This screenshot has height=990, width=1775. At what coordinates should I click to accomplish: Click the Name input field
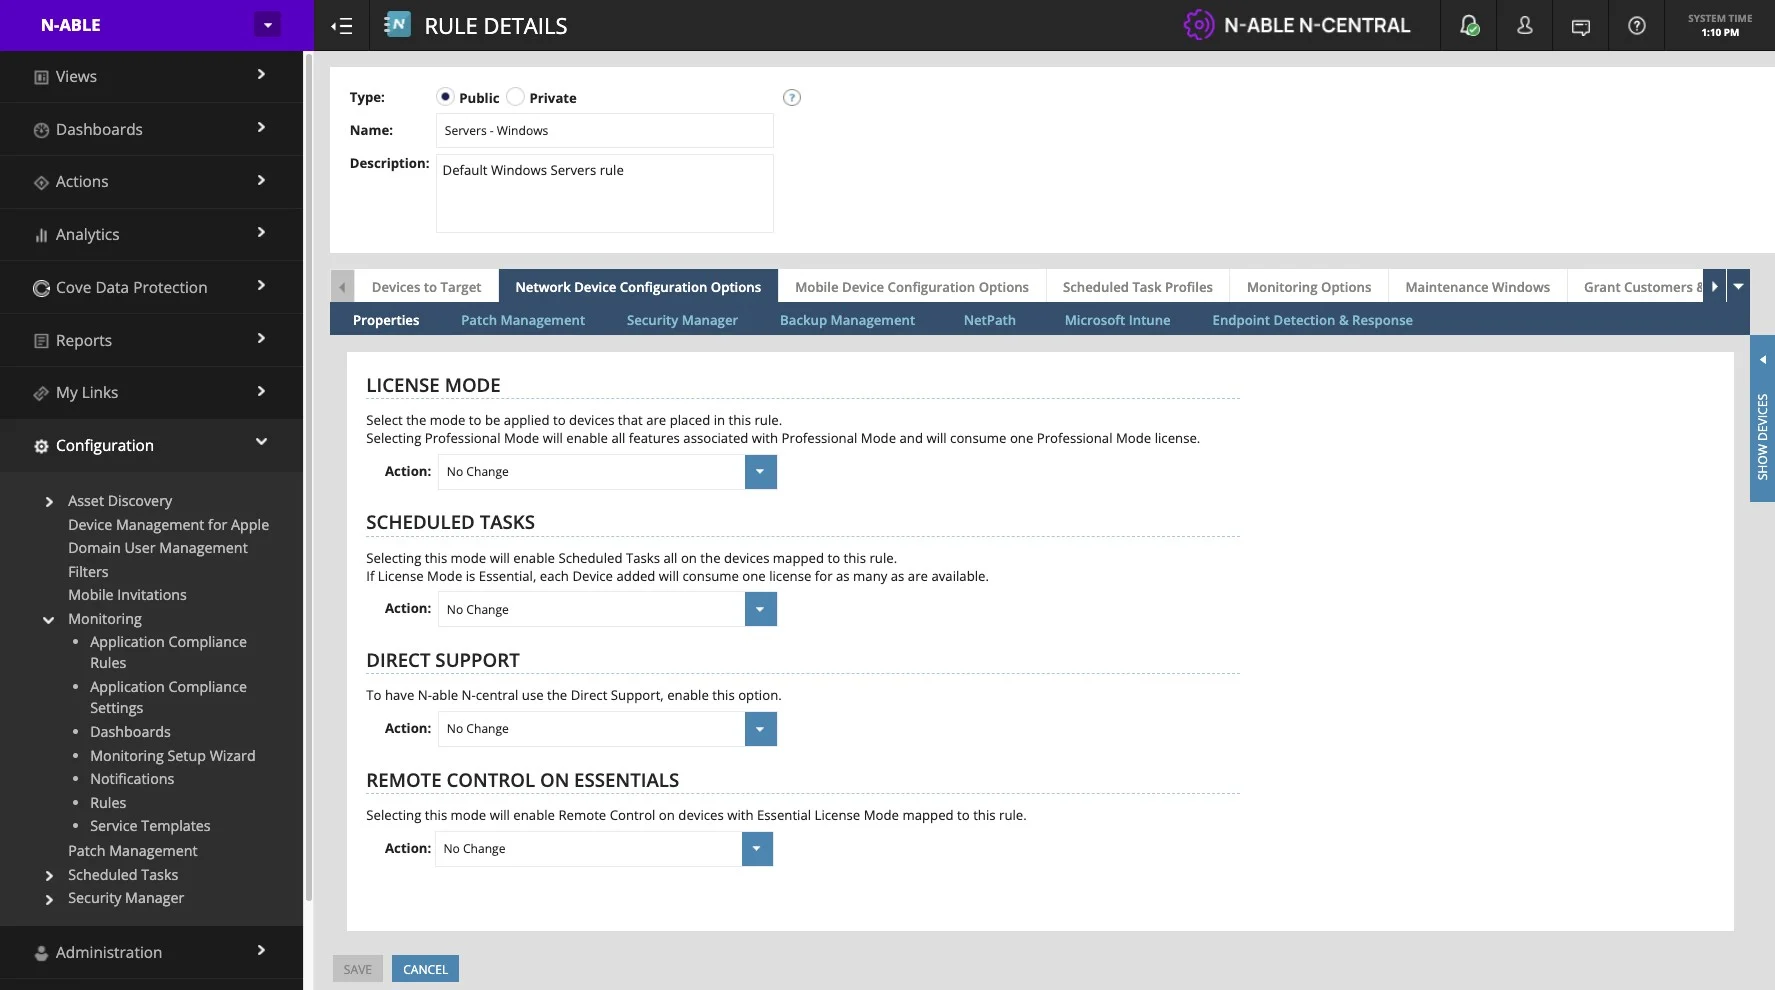coord(605,131)
